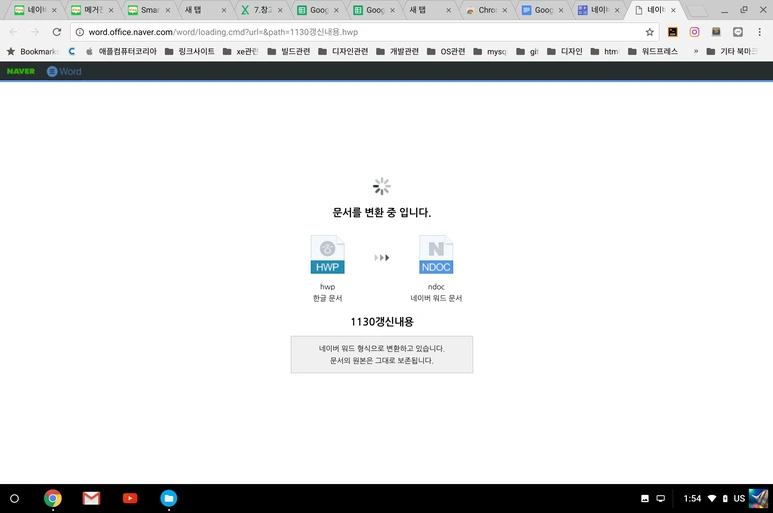This screenshot has width=773, height=513.
Task: Open the Files app from the shelf
Action: 169,498
